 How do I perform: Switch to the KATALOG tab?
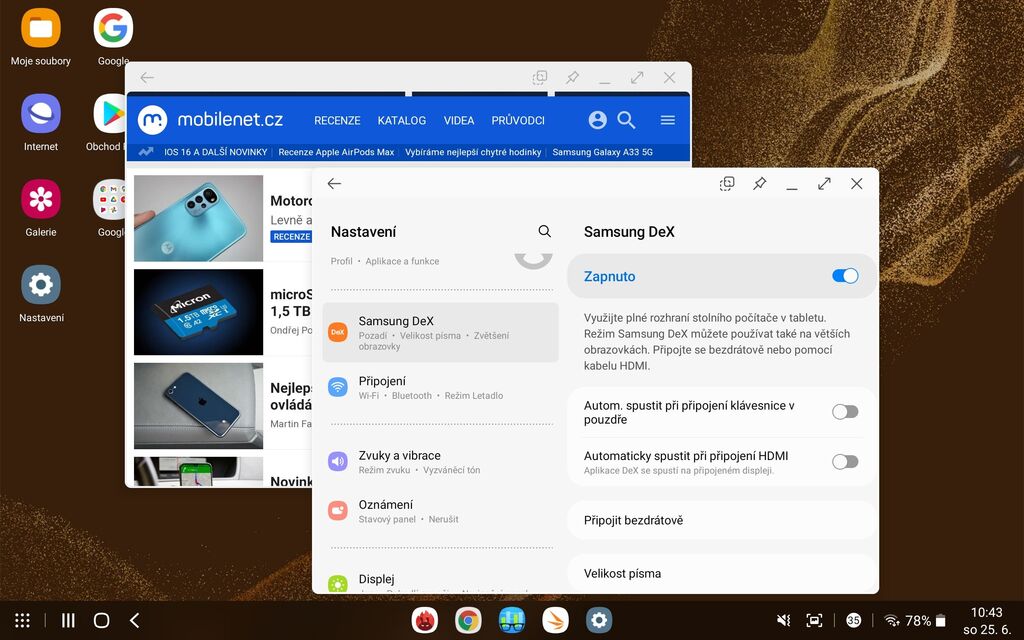tap(401, 120)
